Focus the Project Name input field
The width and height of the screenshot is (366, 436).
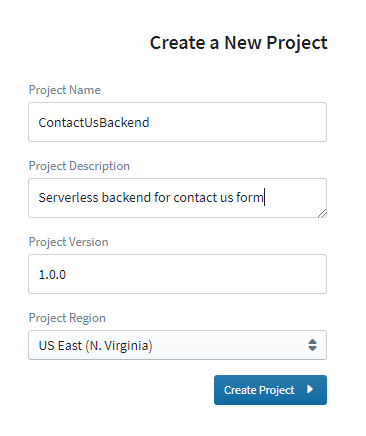coord(177,122)
